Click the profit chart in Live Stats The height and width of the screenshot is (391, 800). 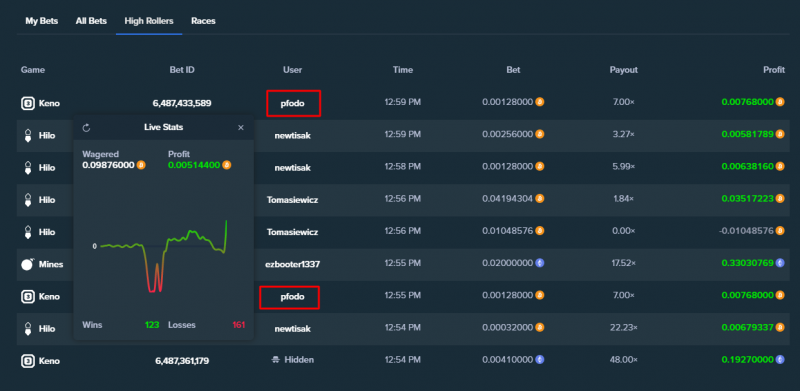pos(163,255)
